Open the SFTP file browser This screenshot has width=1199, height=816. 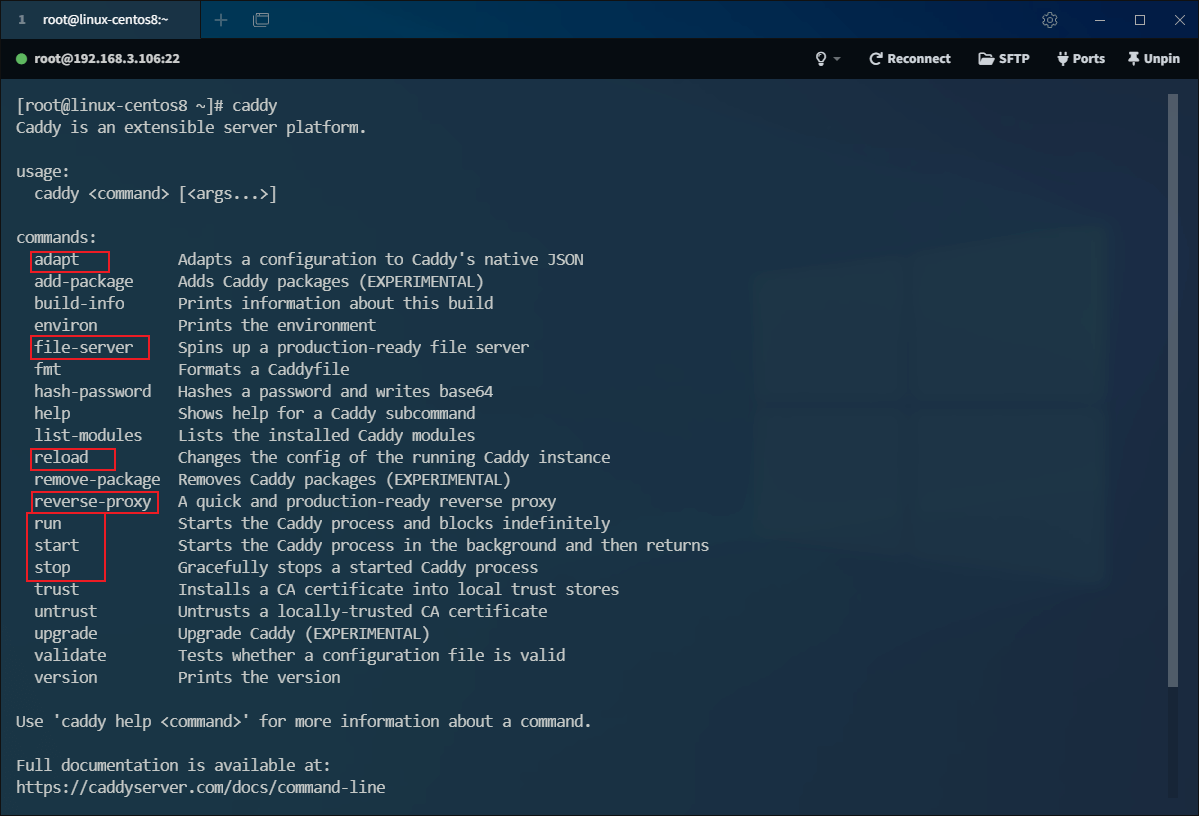[1004, 59]
